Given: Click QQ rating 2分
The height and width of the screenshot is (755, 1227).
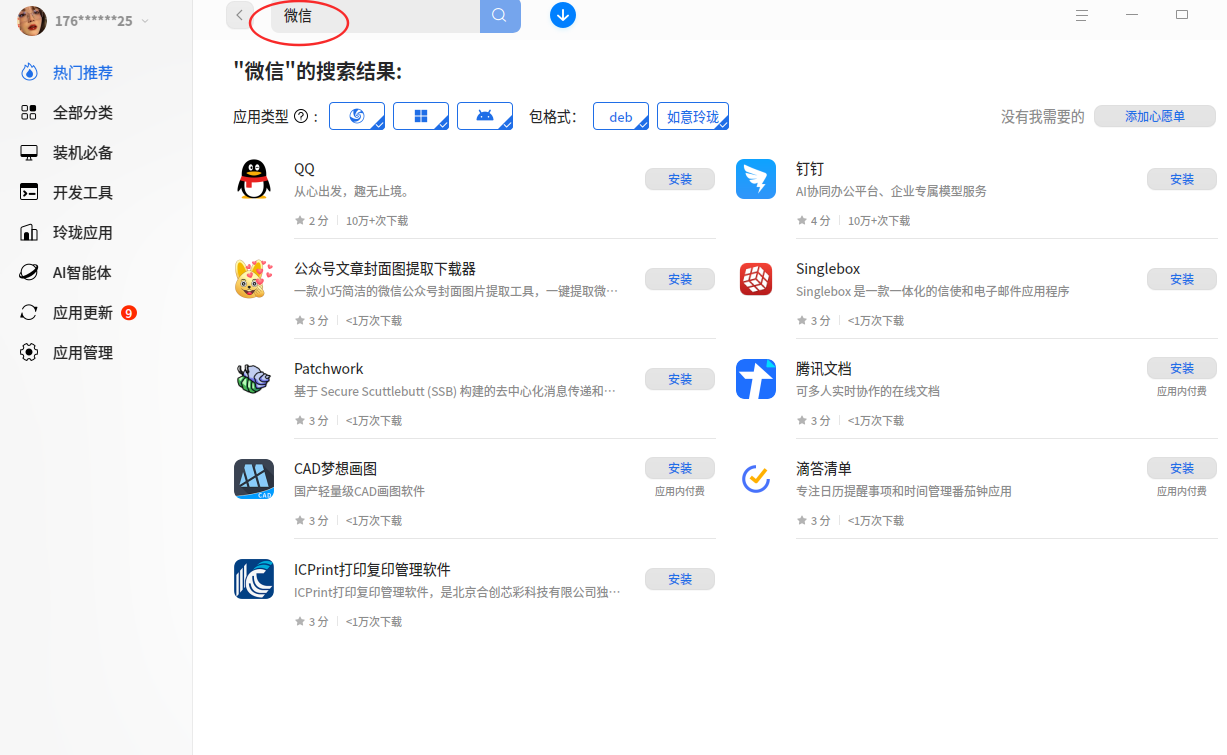Looking at the screenshot, I should pos(312,221).
